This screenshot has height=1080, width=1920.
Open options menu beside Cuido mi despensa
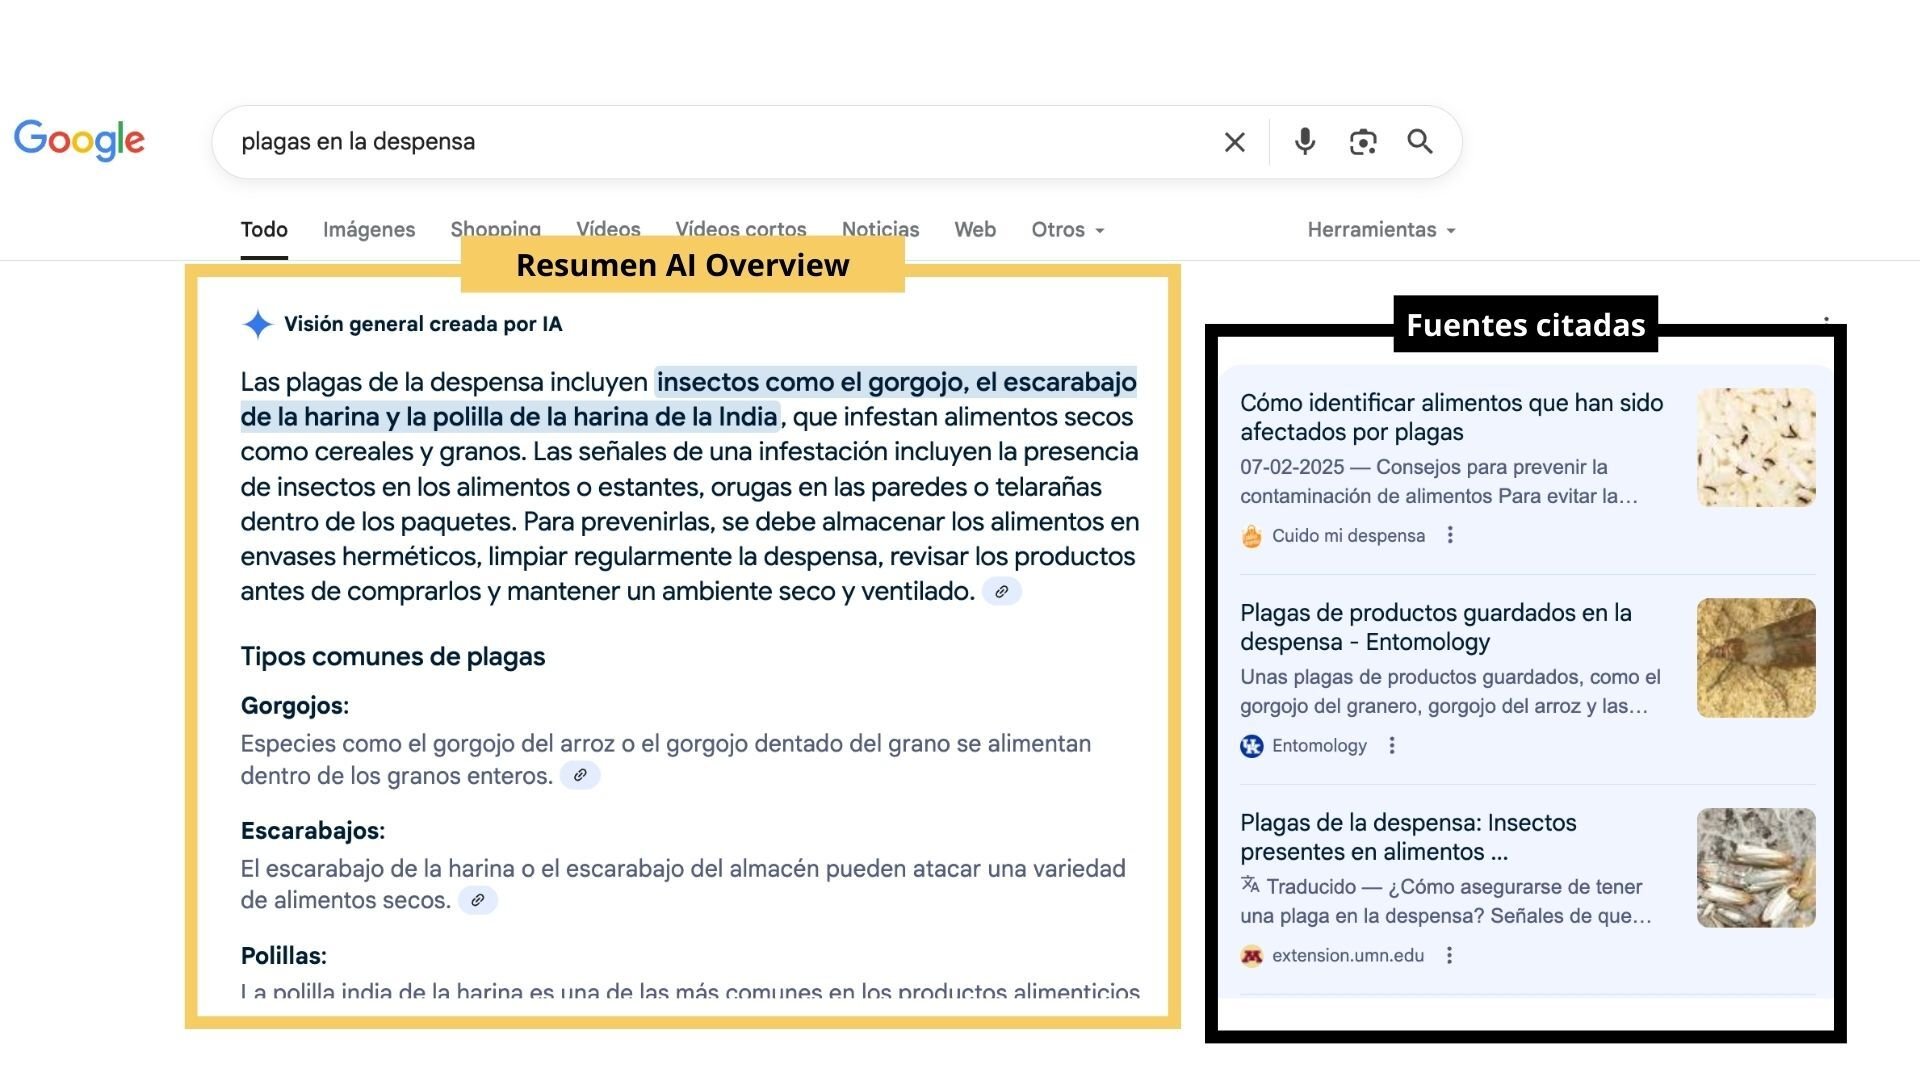click(1450, 536)
